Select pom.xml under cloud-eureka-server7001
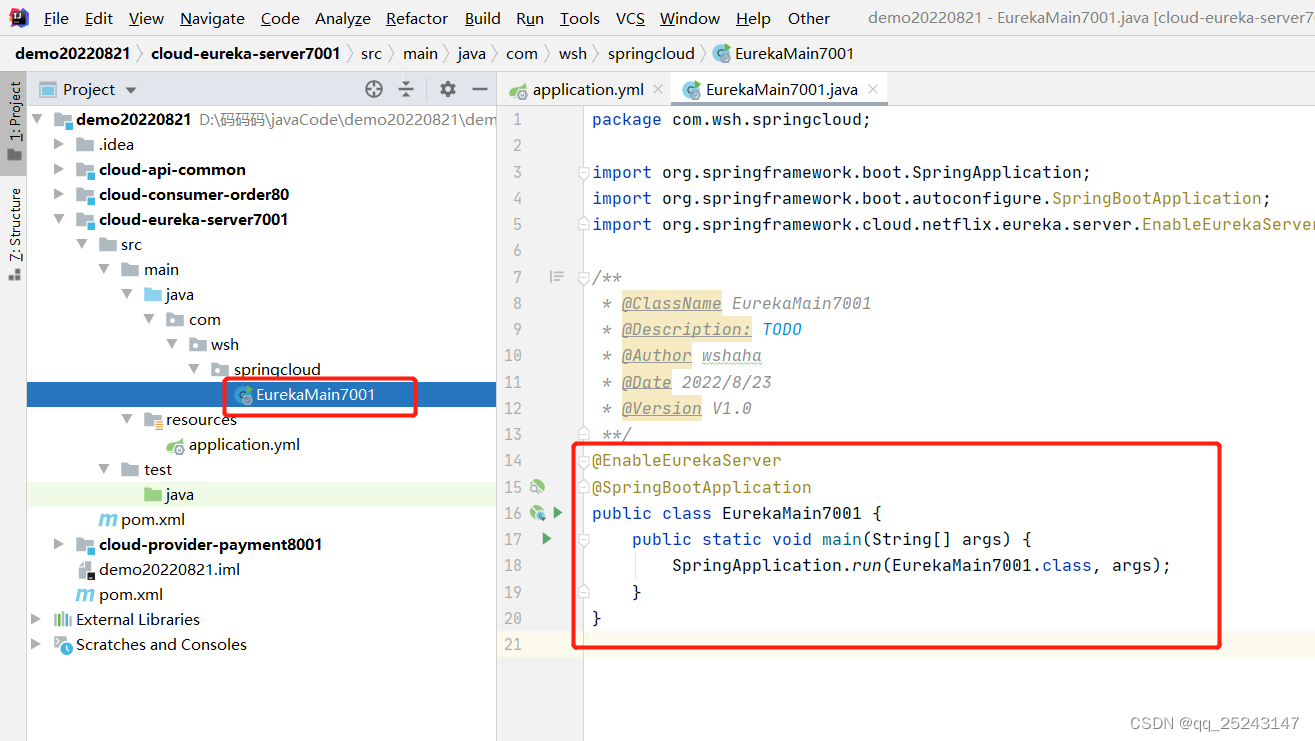The height and width of the screenshot is (741, 1315). pos(152,519)
